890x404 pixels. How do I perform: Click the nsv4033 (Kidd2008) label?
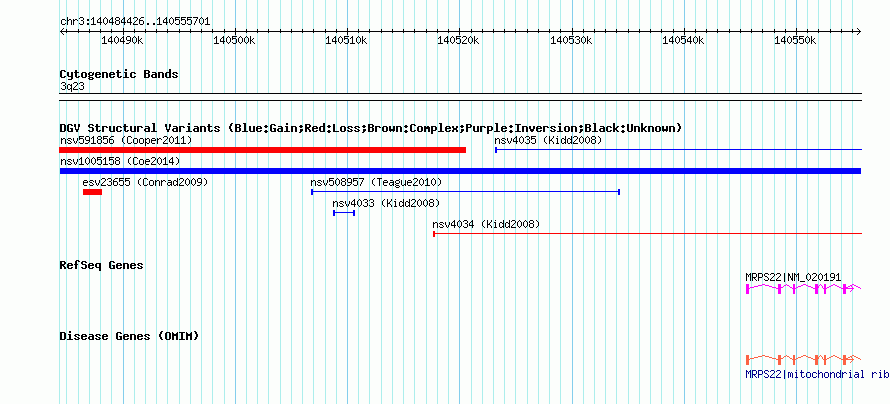386,203
